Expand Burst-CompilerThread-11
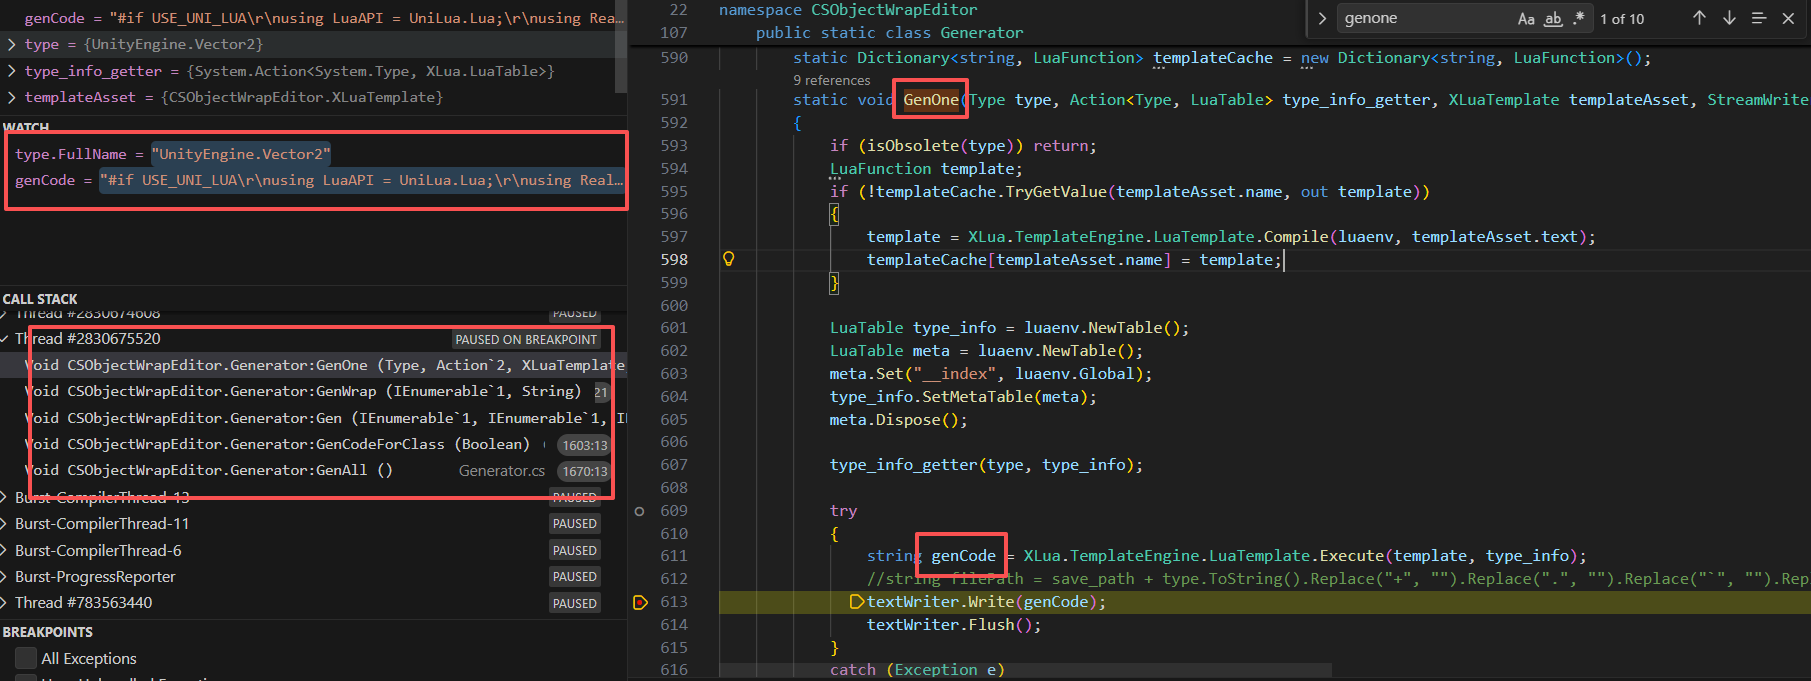1811x681 pixels. coord(6,524)
